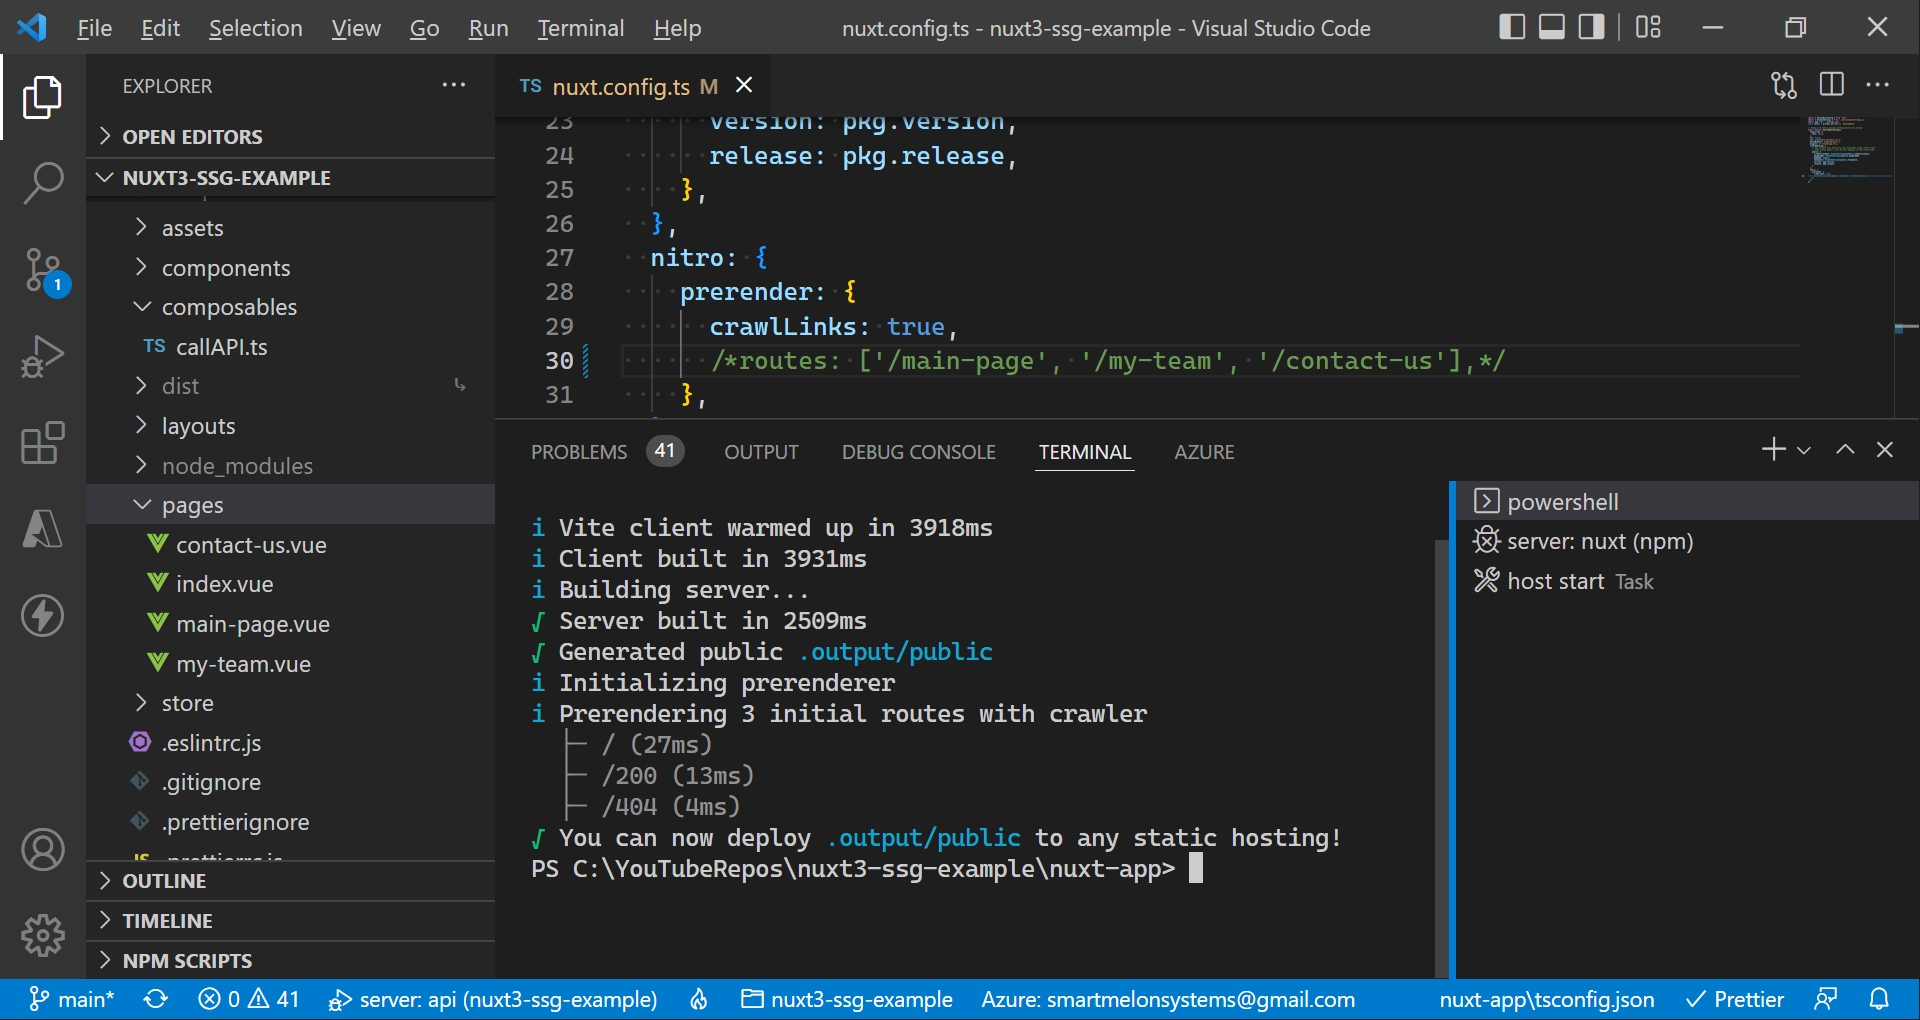The width and height of the screenshot is (1920, 1020).
Task: Split the editor to the right
Action: click(1831, 86)
